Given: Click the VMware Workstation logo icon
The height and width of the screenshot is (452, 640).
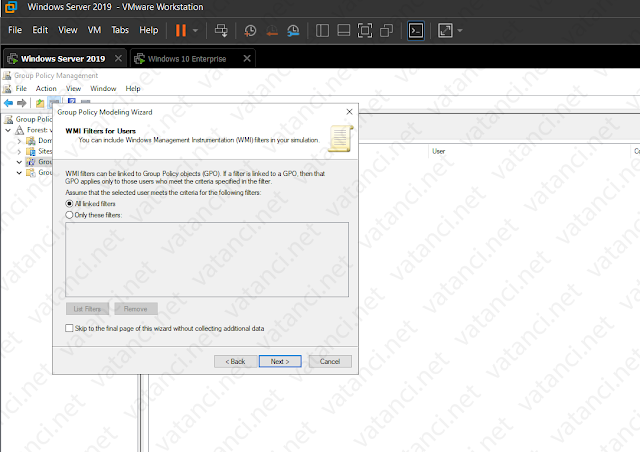Looking at the screenshot, I should click(x=11, y=7).
